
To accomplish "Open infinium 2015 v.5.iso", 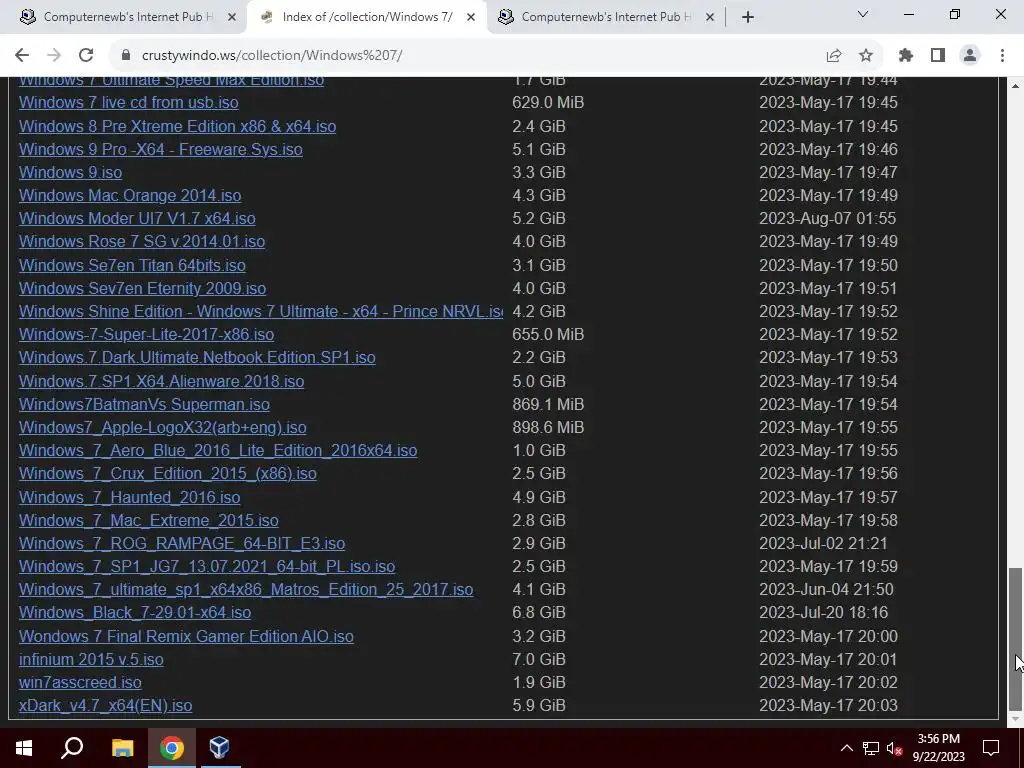I will pyautogui.click(x=91, y=660).
